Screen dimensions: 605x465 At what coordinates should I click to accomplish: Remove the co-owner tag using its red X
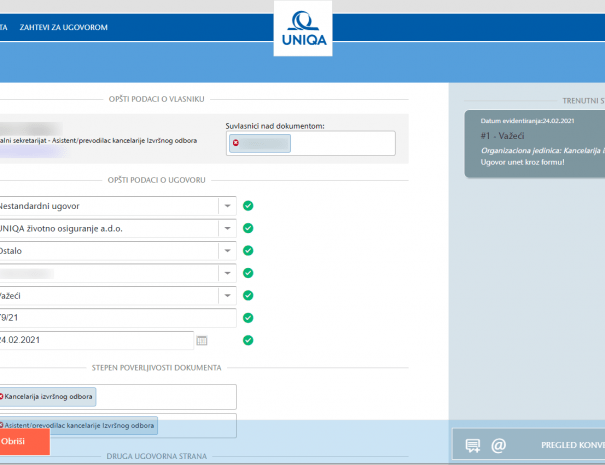click(x=236, y=143)
